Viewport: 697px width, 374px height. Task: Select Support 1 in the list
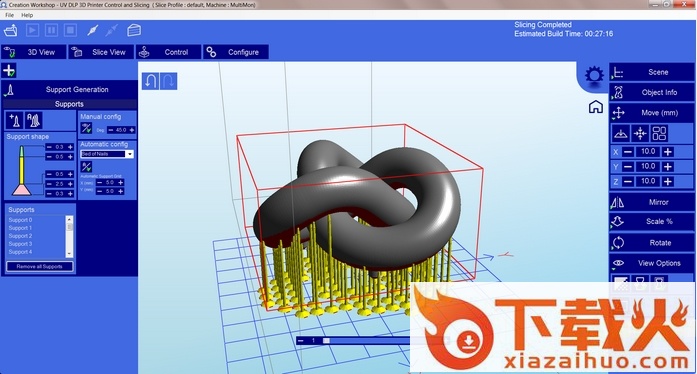(x=20, y=228)
